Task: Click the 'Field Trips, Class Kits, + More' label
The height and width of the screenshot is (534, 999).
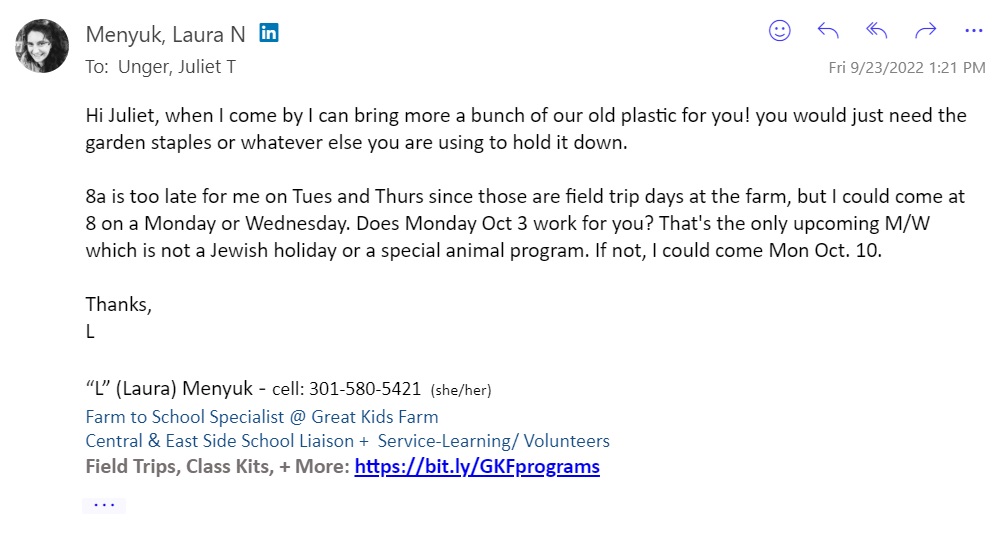Action: coord(217,466)
